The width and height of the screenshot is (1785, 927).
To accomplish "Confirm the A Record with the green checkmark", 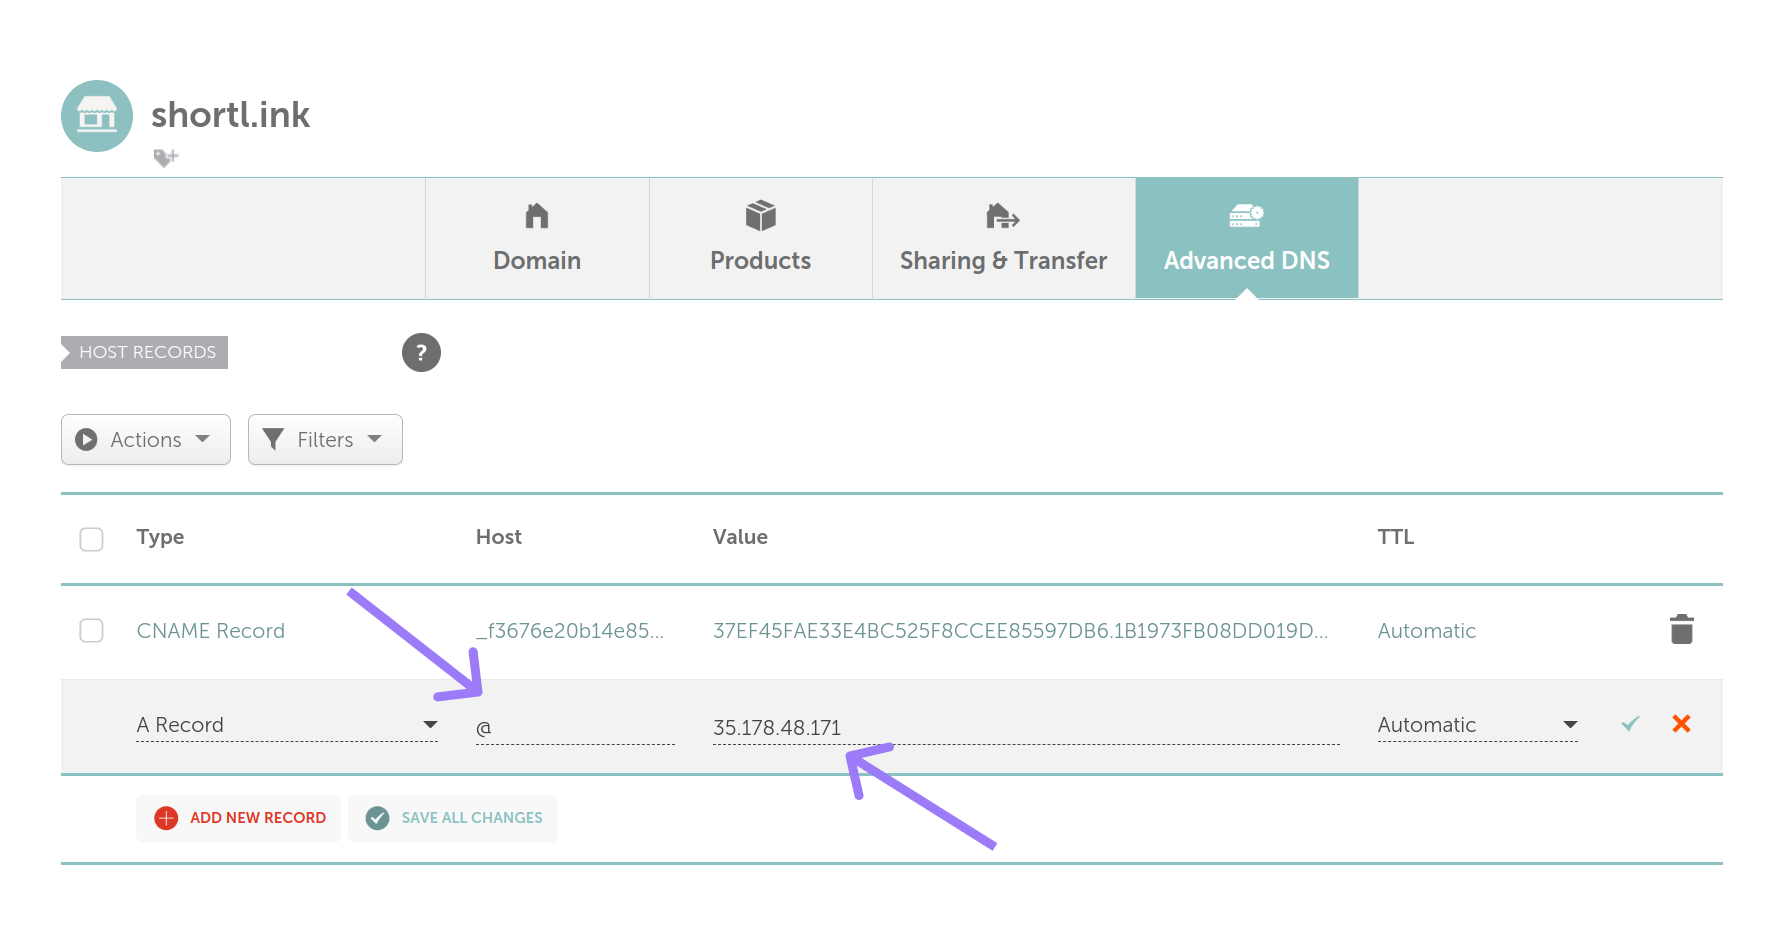I will 1629,724.
